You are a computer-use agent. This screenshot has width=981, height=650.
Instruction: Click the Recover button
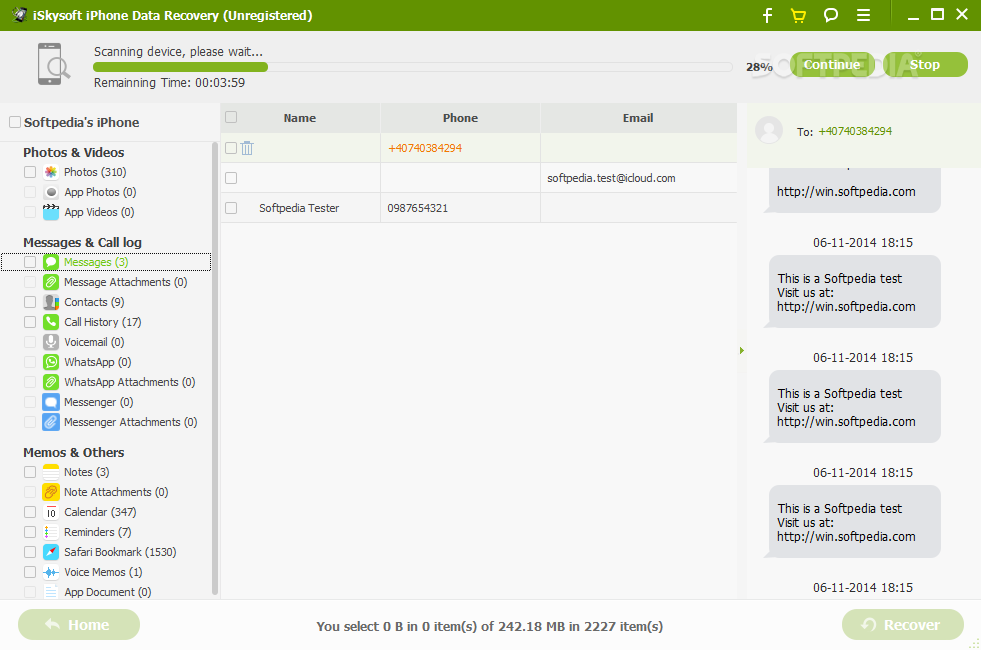click(x=903, y=624)
